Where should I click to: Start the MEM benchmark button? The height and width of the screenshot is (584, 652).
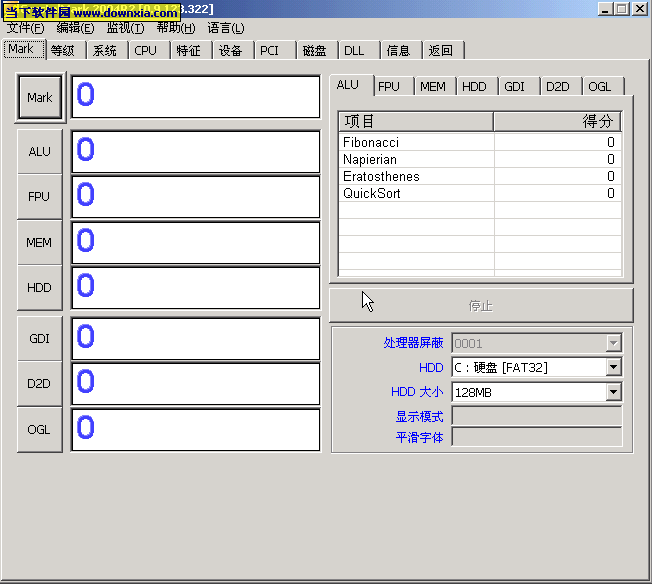40,242
